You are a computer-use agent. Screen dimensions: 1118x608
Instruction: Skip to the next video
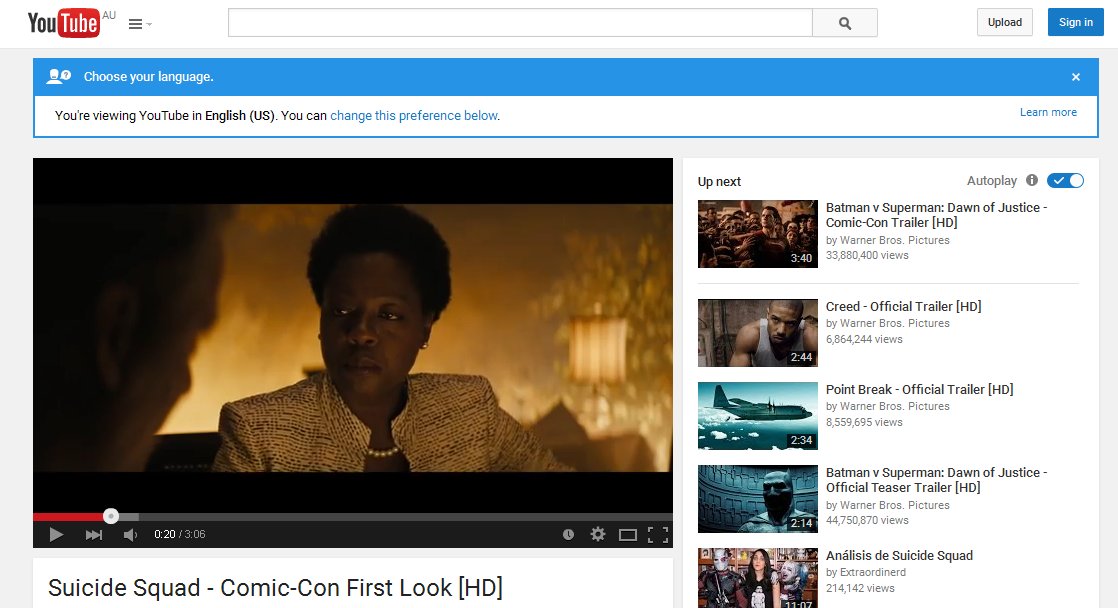click(93, 535)
